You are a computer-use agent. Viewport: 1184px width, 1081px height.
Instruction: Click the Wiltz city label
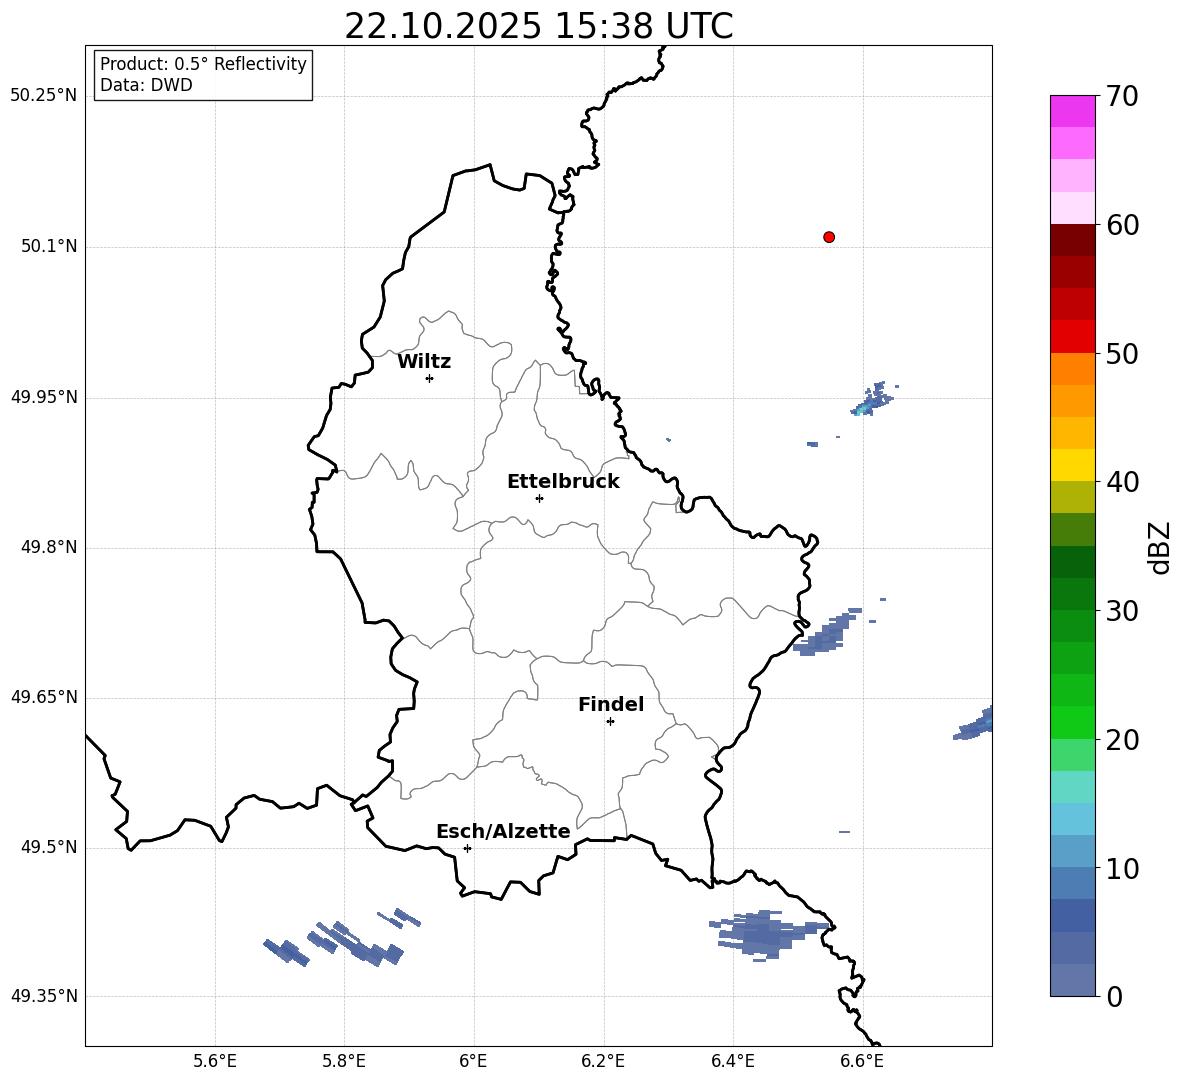click(424, 362)
